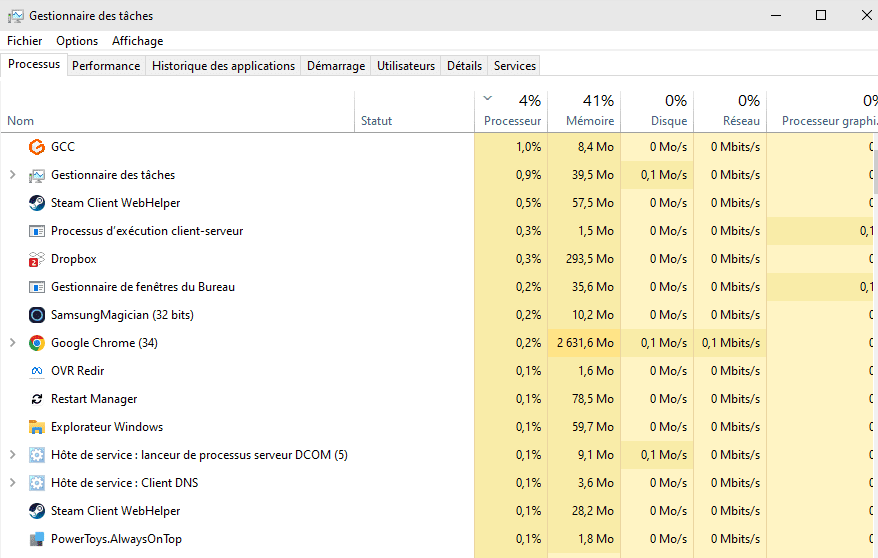The height and width of the screenshot is (558, 878).
Task: Expand the Google Chrome (34) process group
Action: click(x=12, y=343)
